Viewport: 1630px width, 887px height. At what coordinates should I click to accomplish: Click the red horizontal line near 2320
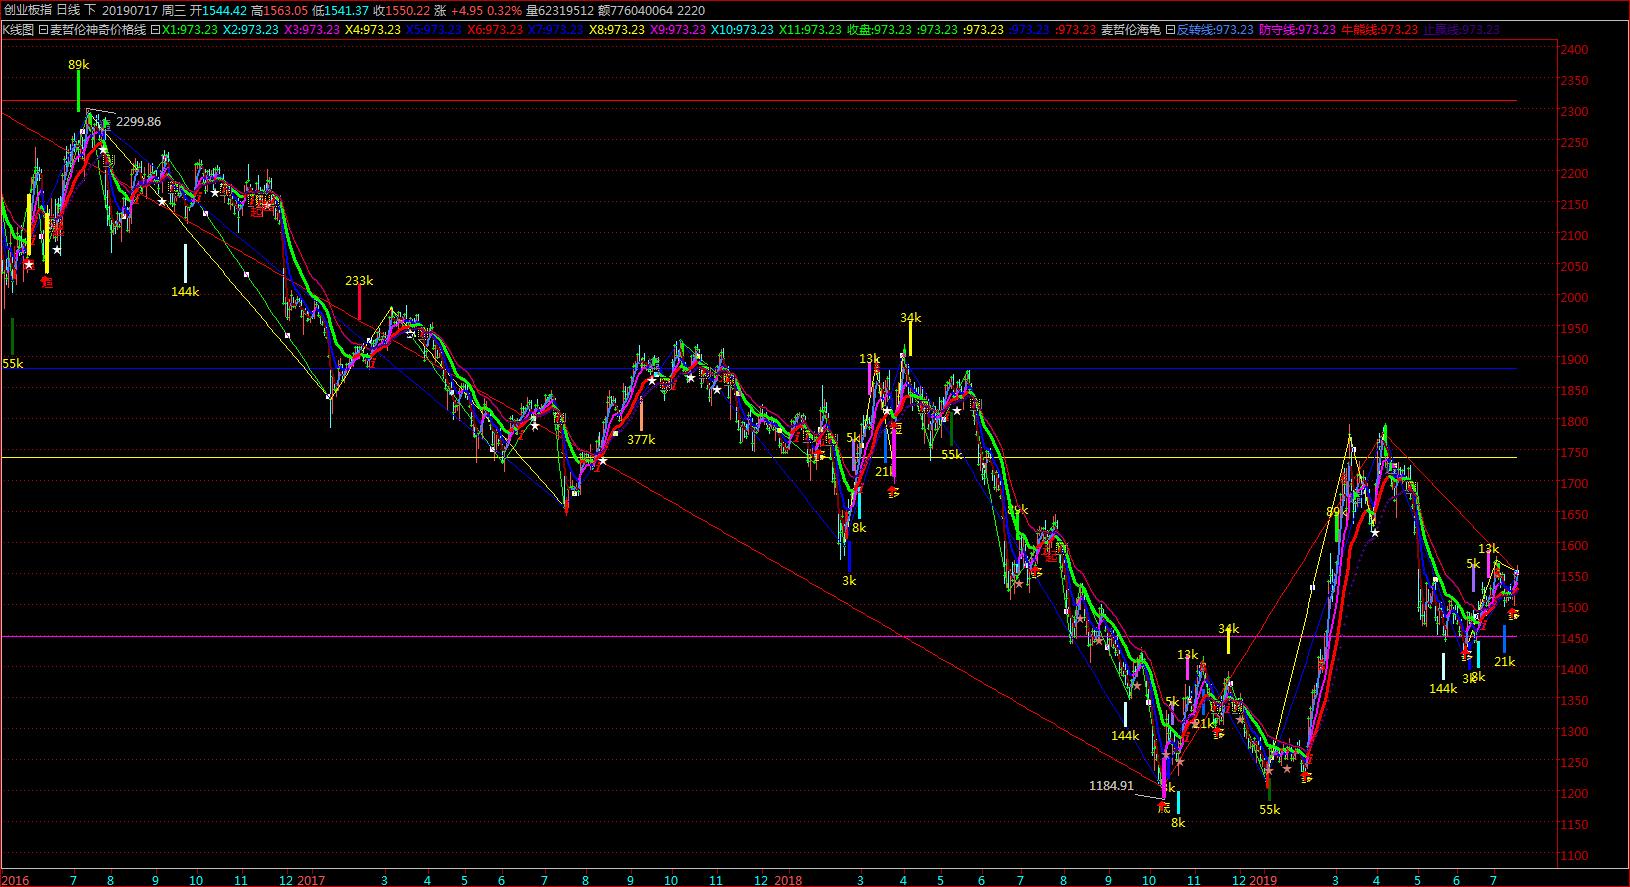[x=760, y=101]
